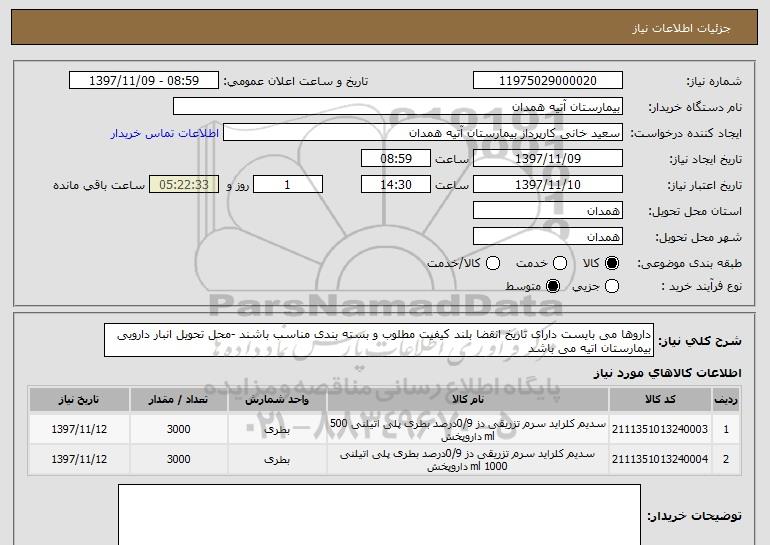Click the کد کالا column header
The width and height of the screenshot is (770, 545).
660,400
